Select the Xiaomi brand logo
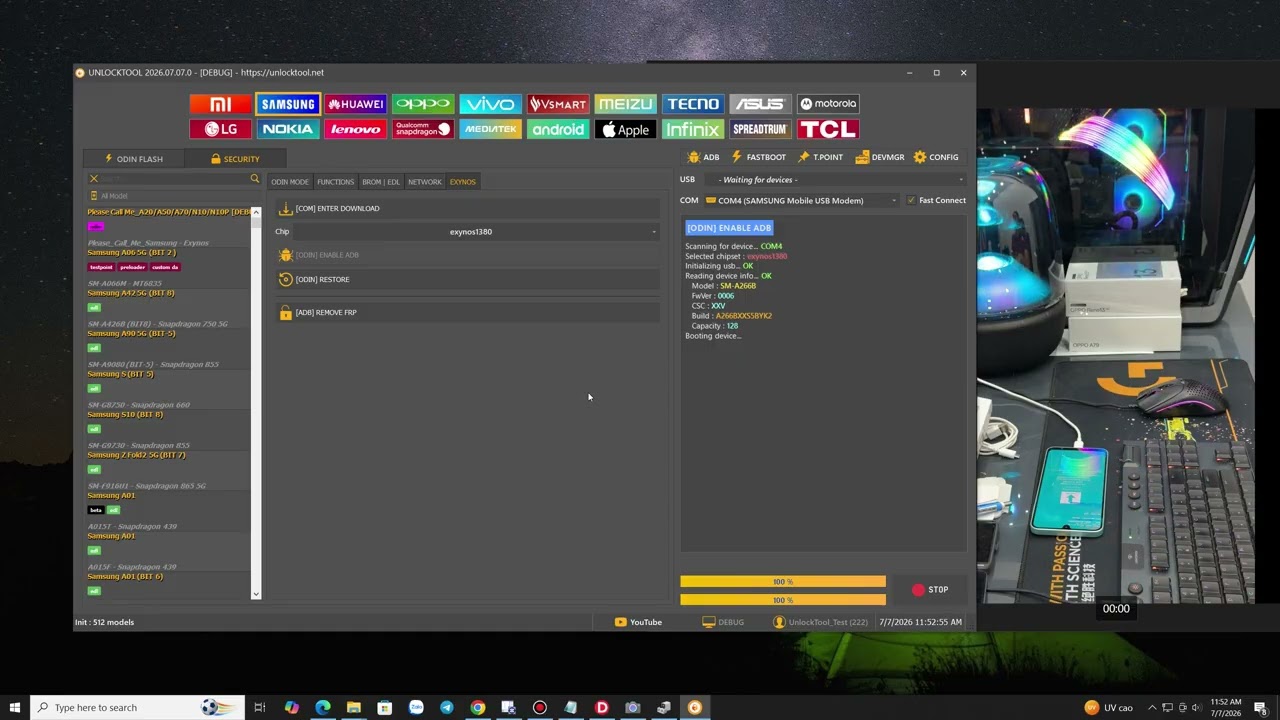This screenshot has height=720, width=1280. 220,104
